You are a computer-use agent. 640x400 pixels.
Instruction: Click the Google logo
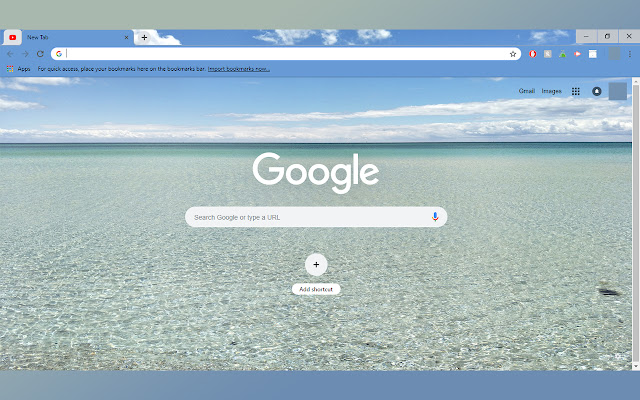pos(316,173)
